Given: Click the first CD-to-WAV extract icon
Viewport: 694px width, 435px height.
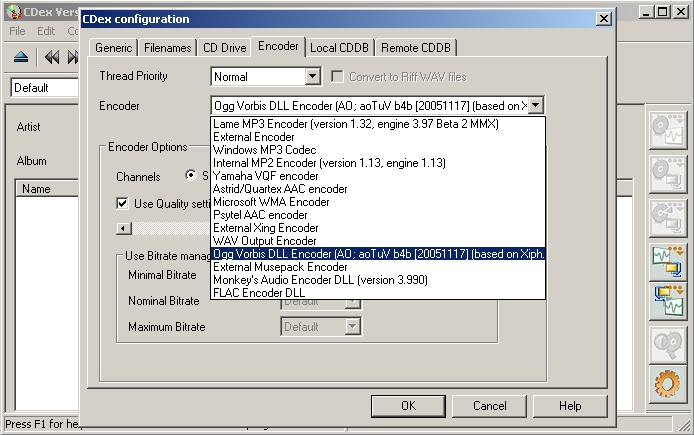Looking at the screenshot, I should (668, 130).
